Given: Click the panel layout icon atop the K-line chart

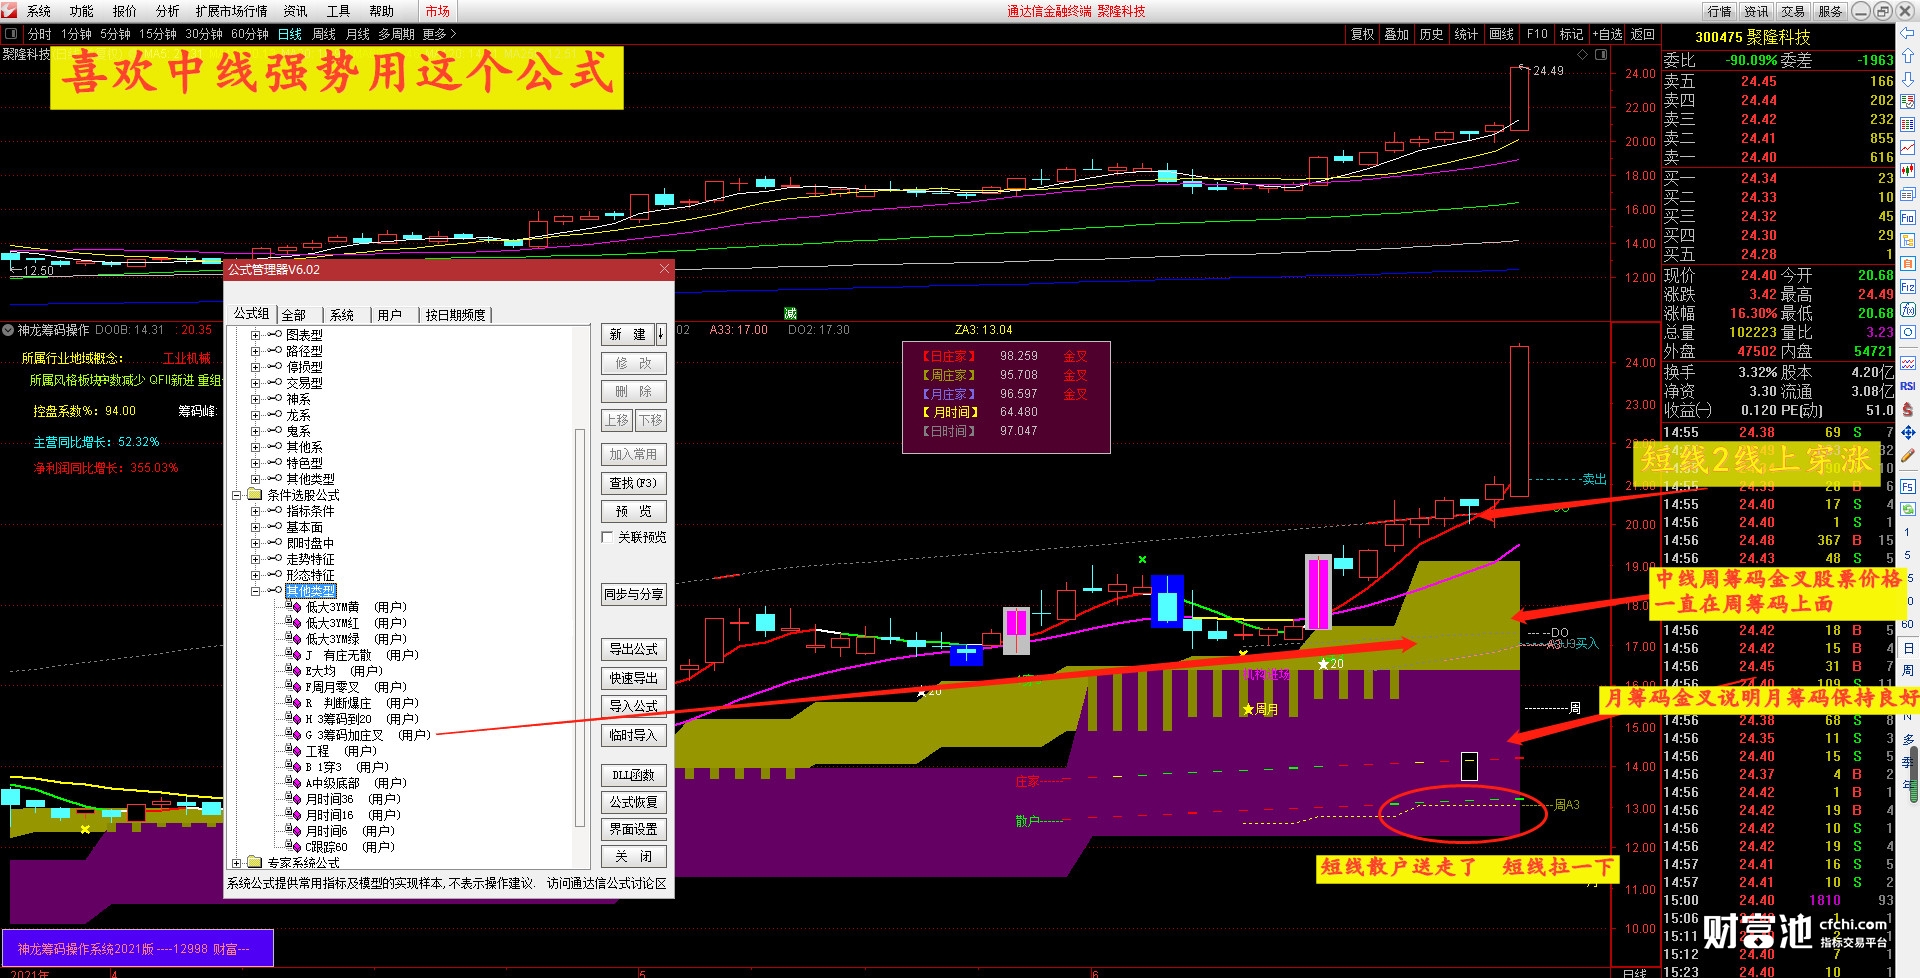Looking at the screenshot, I should point(1601,55).
